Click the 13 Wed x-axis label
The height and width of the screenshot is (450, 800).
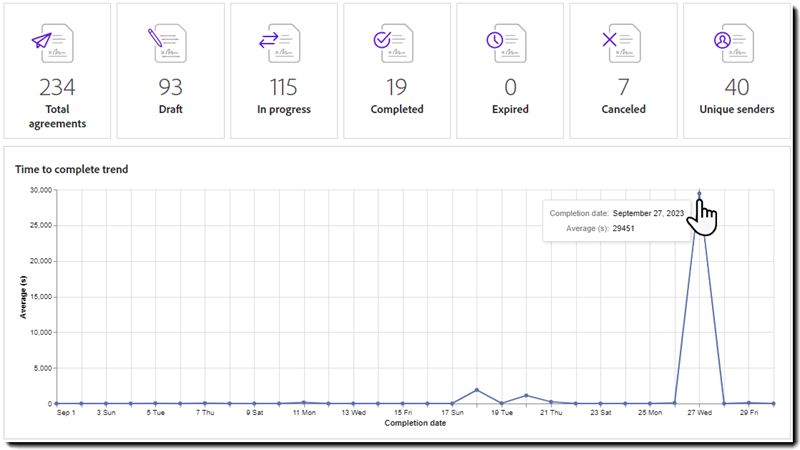tap(353, 413)
